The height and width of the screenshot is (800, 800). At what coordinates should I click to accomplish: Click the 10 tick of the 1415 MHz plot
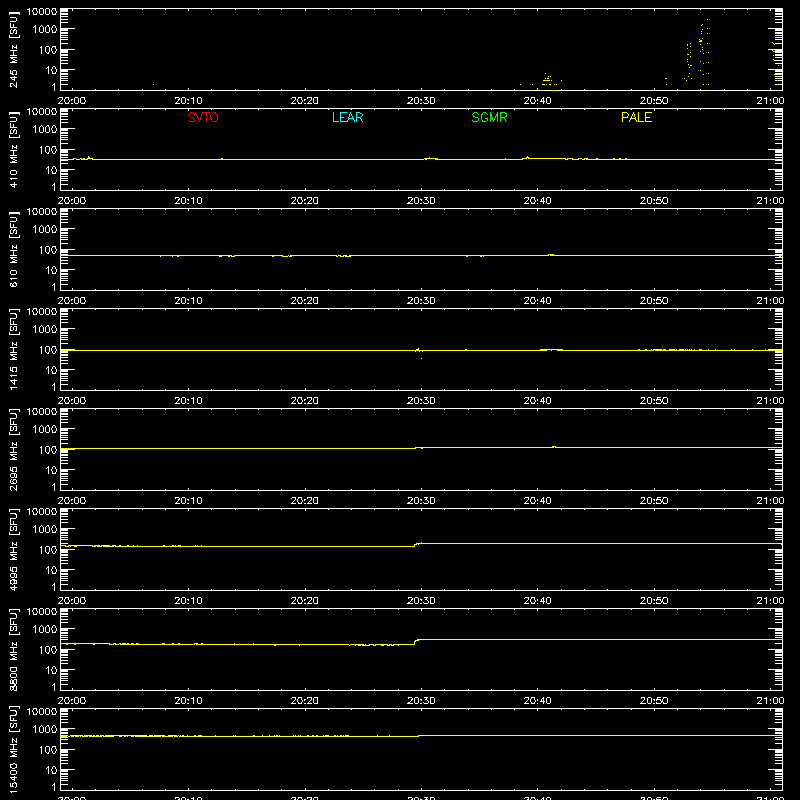coord(51,370)
